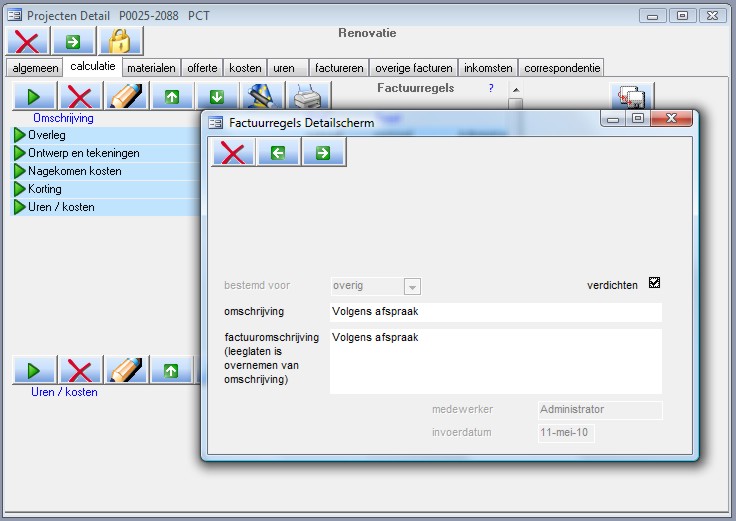Select the Ontwerp en tekeningen row text

(x=84, y=153)
